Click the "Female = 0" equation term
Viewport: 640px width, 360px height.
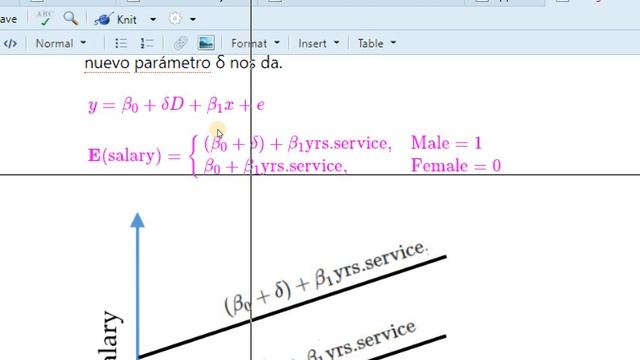pos(456,166)
